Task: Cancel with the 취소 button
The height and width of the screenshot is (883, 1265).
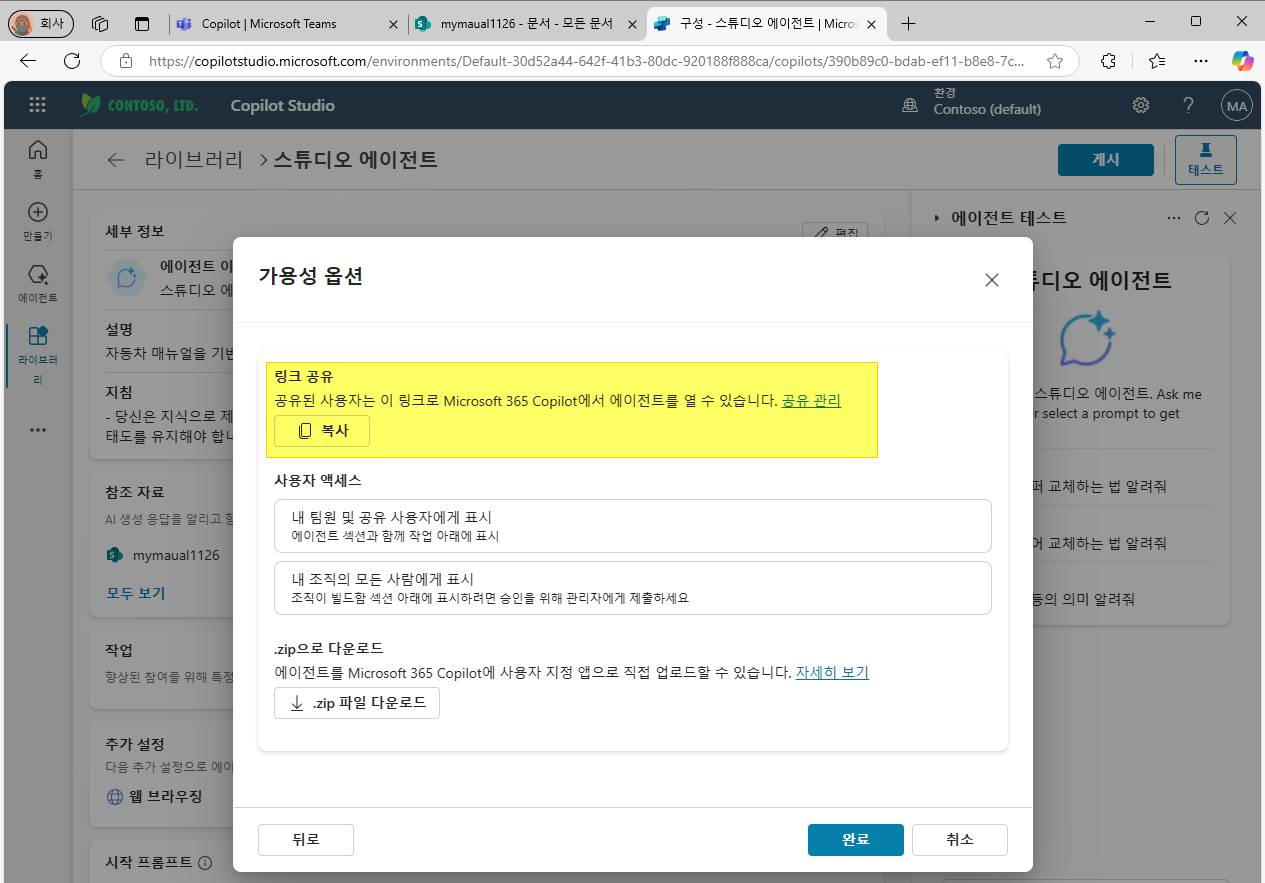Action: [x=960, y=840]
